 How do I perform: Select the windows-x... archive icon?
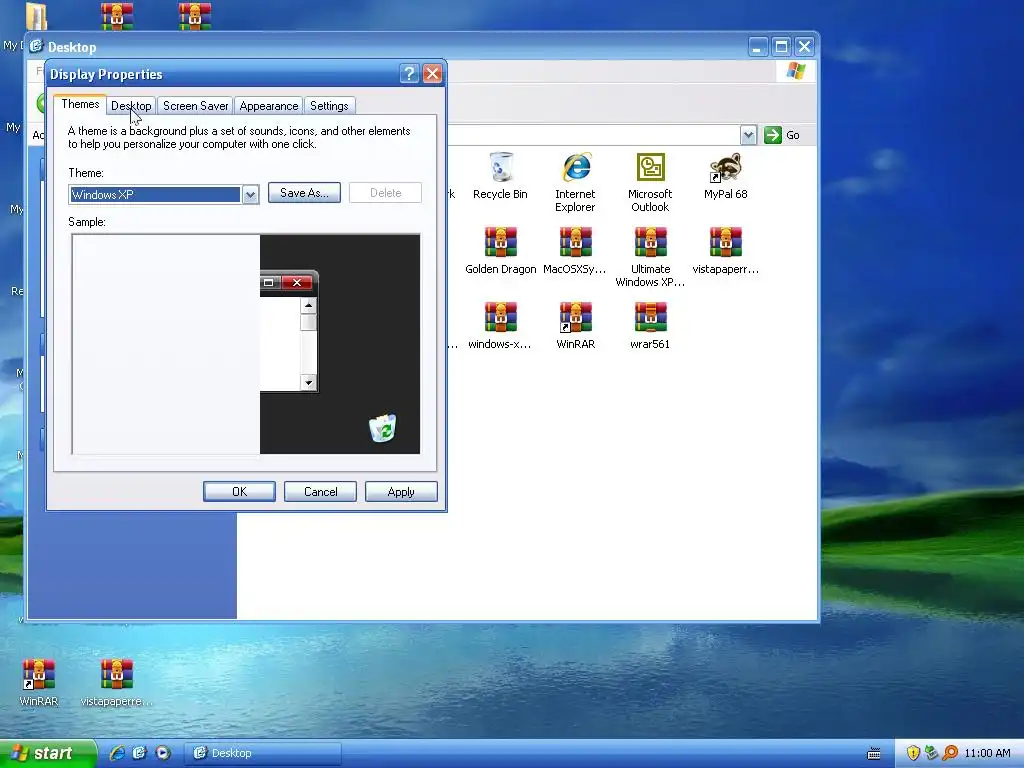pos(501,317)
